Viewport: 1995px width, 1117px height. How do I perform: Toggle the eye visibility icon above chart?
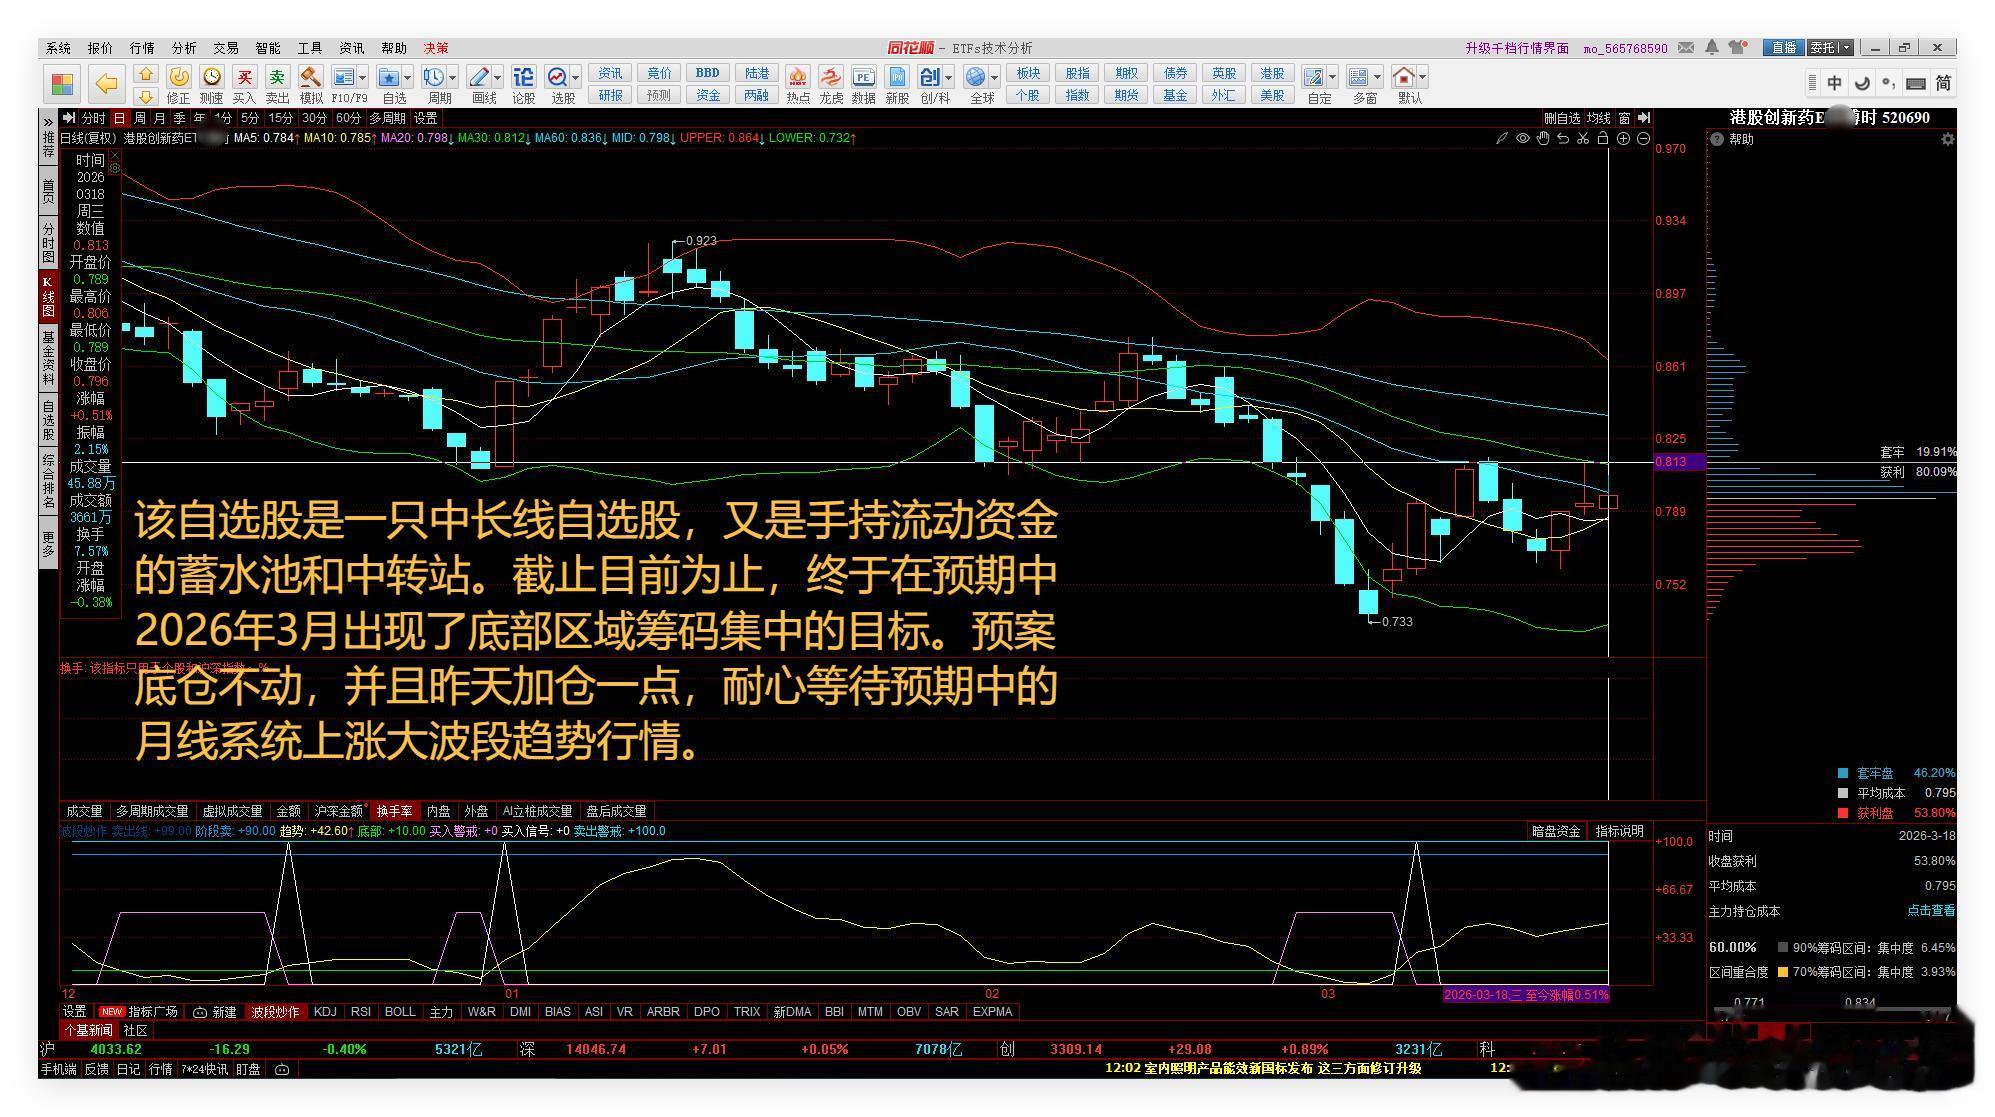pos(1522,139)
